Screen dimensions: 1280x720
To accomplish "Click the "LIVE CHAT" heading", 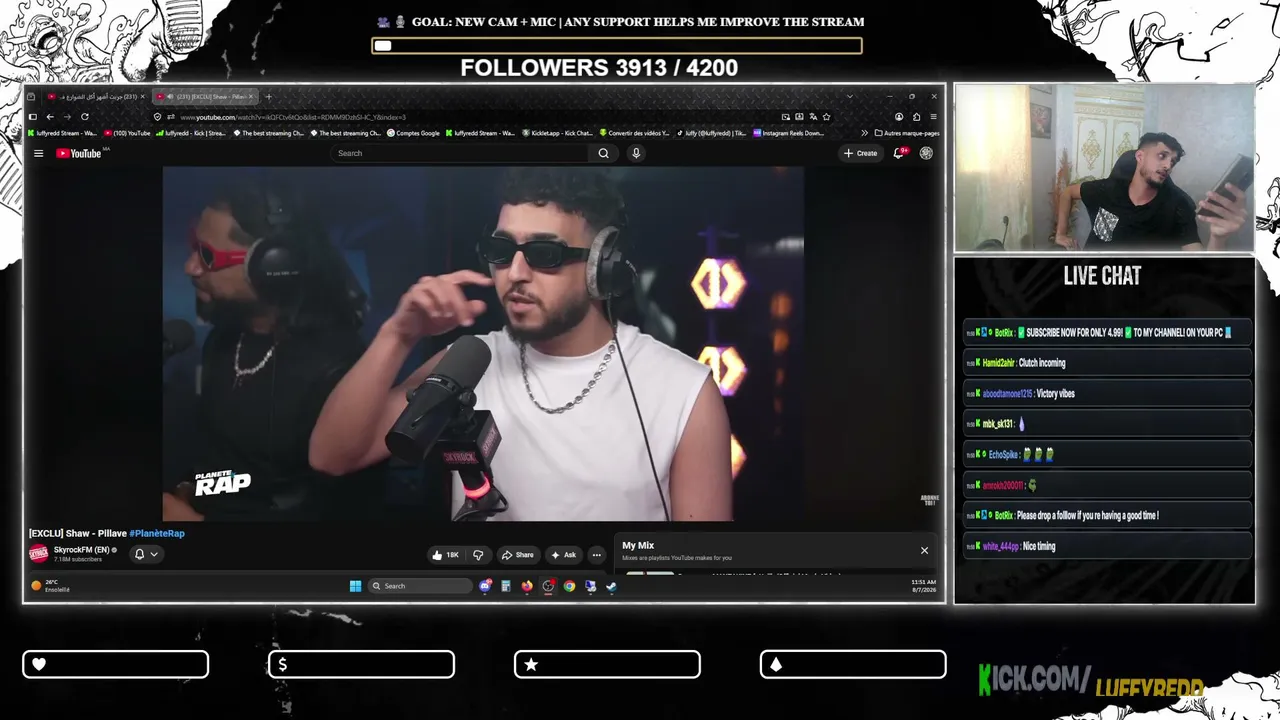I will point(1102,276).
